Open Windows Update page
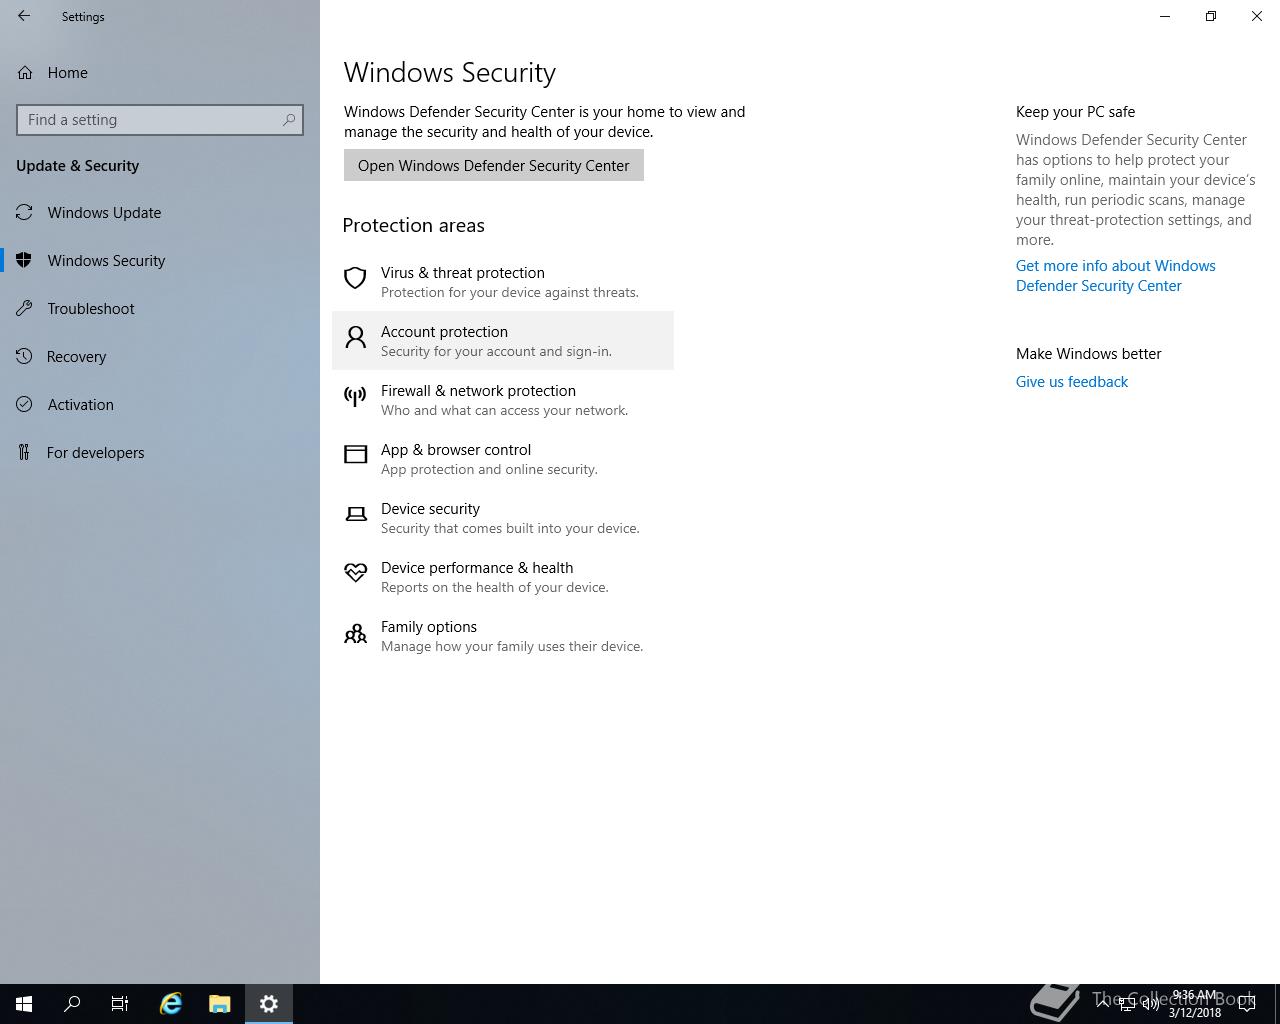Screen dimensions: 1280x1024 104,213
